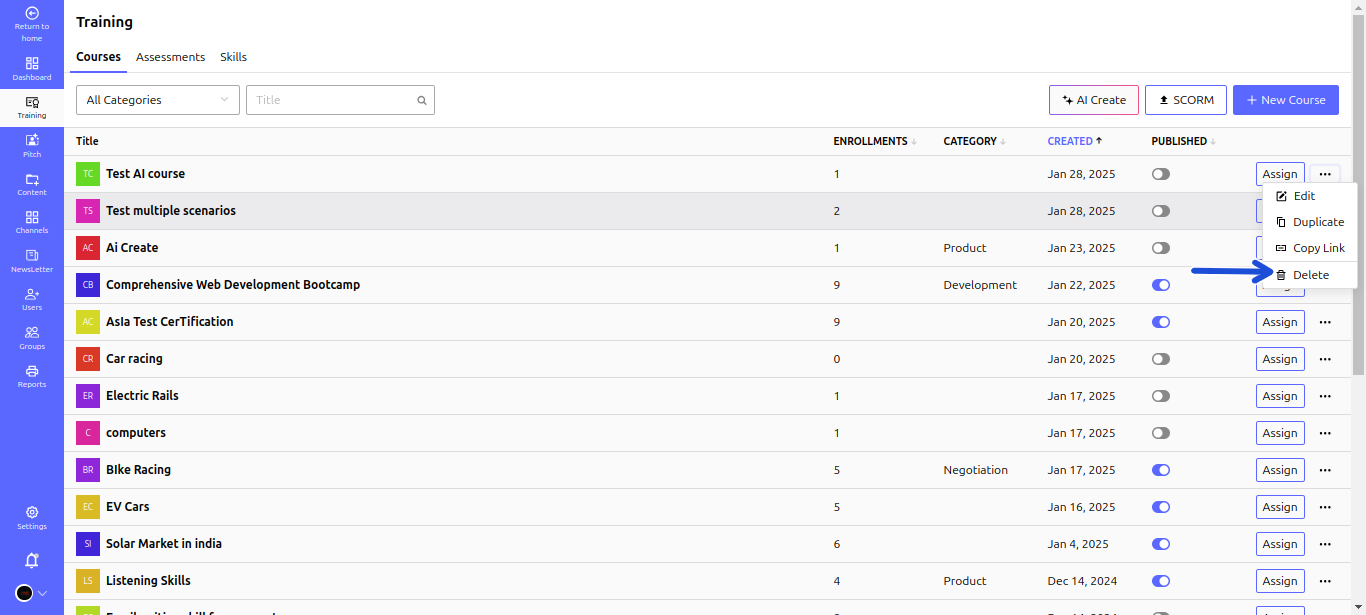Screen dimensions: 1366x615
Task: Open the Groups page icon
Action: (x=32, y=337)
